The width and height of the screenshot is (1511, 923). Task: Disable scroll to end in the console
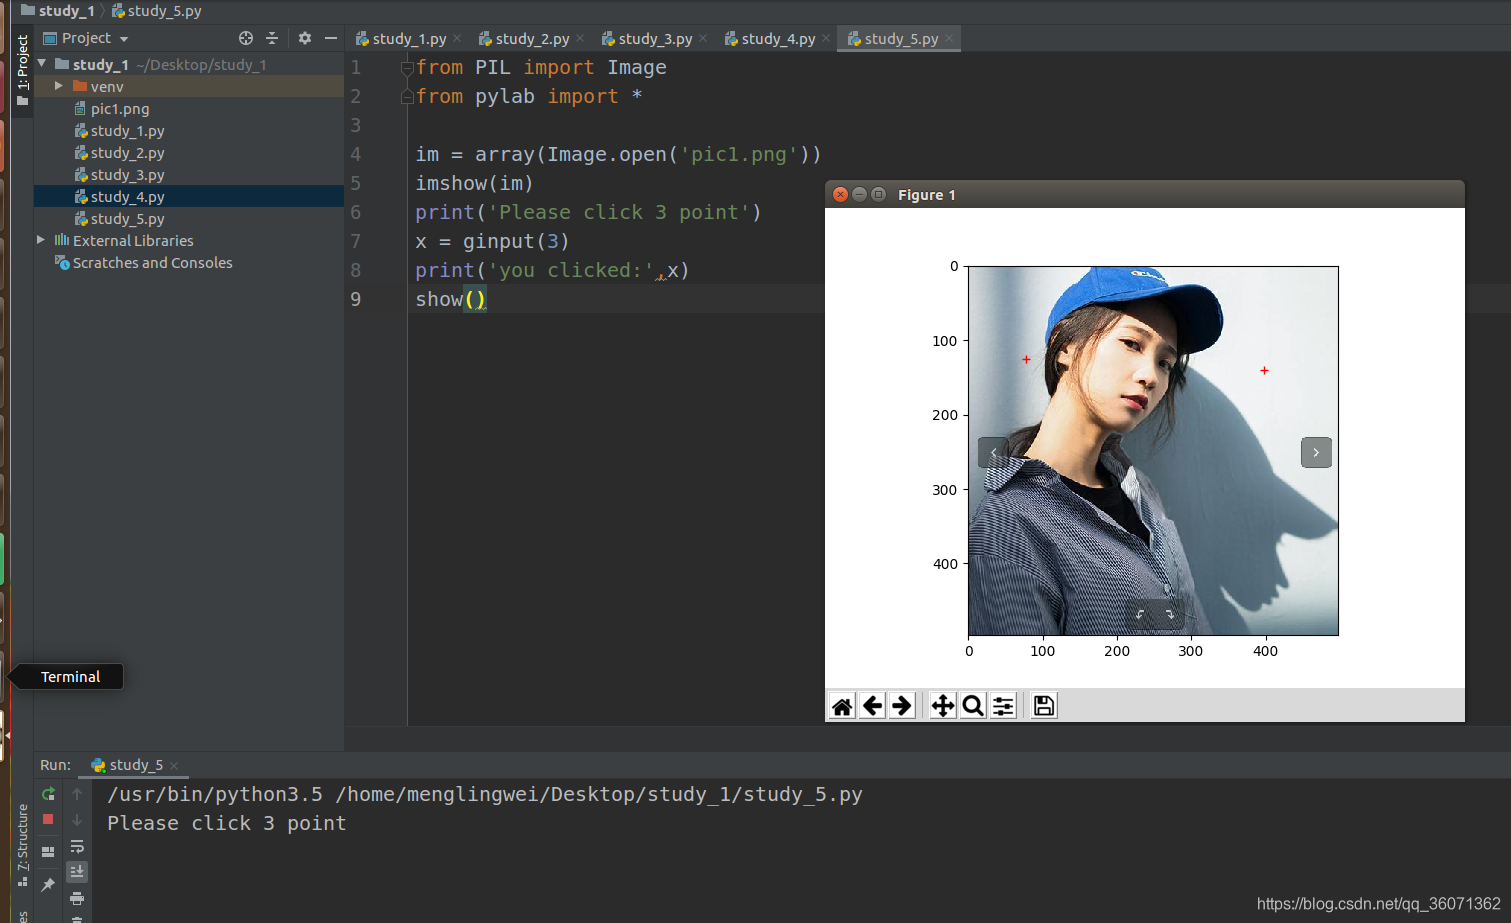click(77, 871)
